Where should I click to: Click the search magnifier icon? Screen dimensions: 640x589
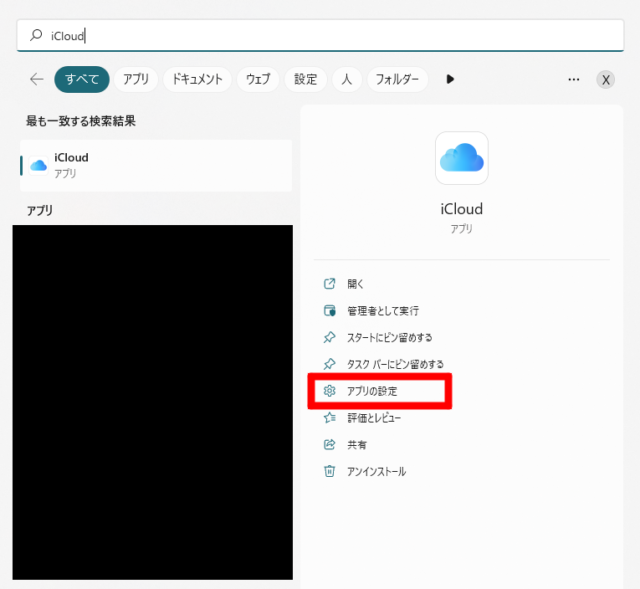pyautogui.click(x=36, y=35)
